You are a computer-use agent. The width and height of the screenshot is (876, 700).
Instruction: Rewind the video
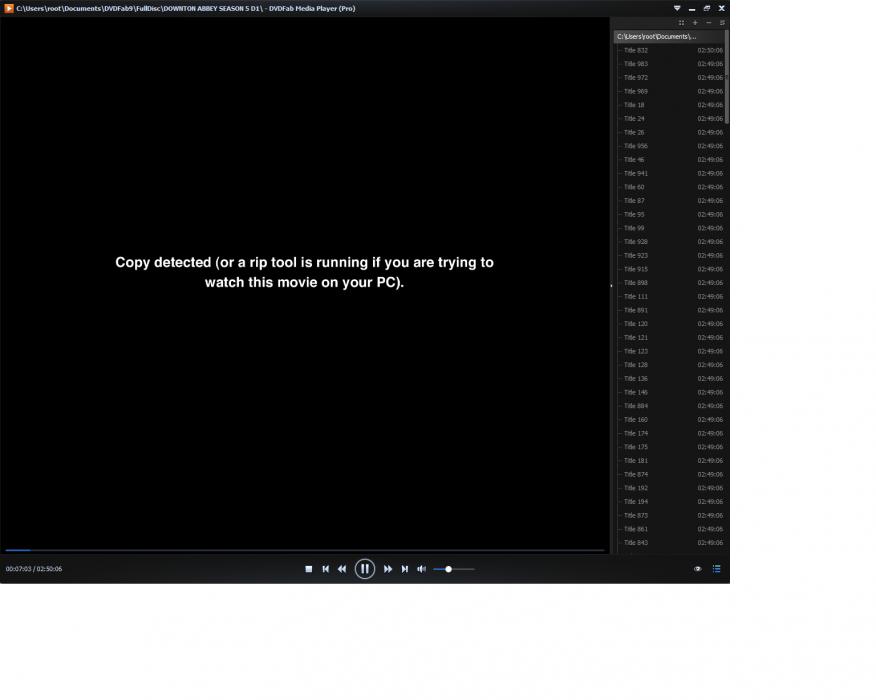(x=342, y=569)
